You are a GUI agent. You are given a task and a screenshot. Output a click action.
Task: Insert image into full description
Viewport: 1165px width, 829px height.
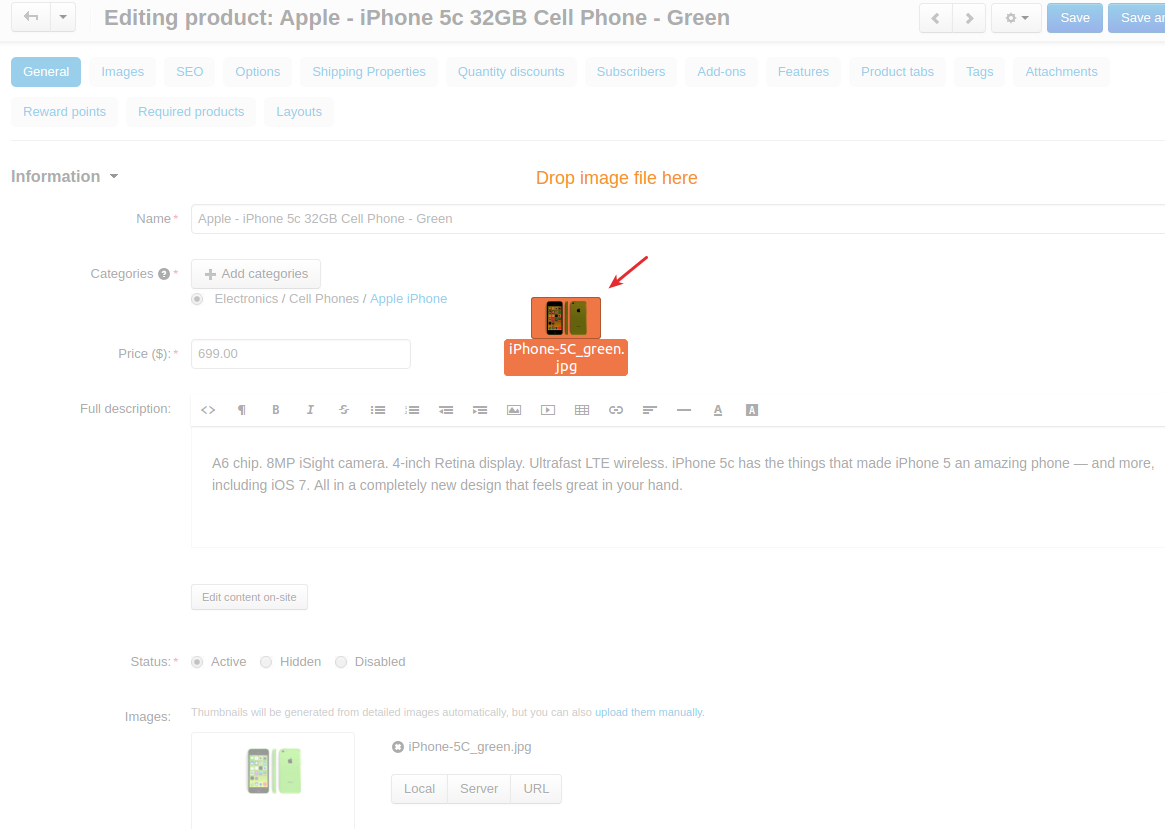(x=514, y=410)
